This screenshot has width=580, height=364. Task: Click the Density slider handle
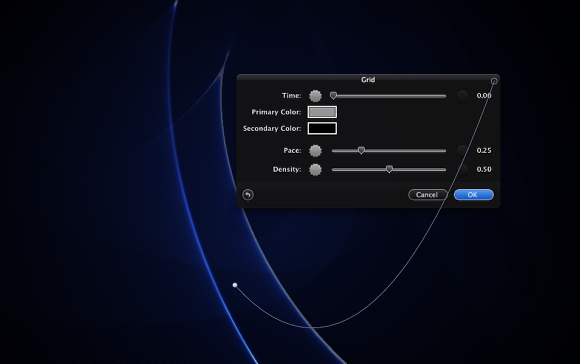click(x=389, y=169)
